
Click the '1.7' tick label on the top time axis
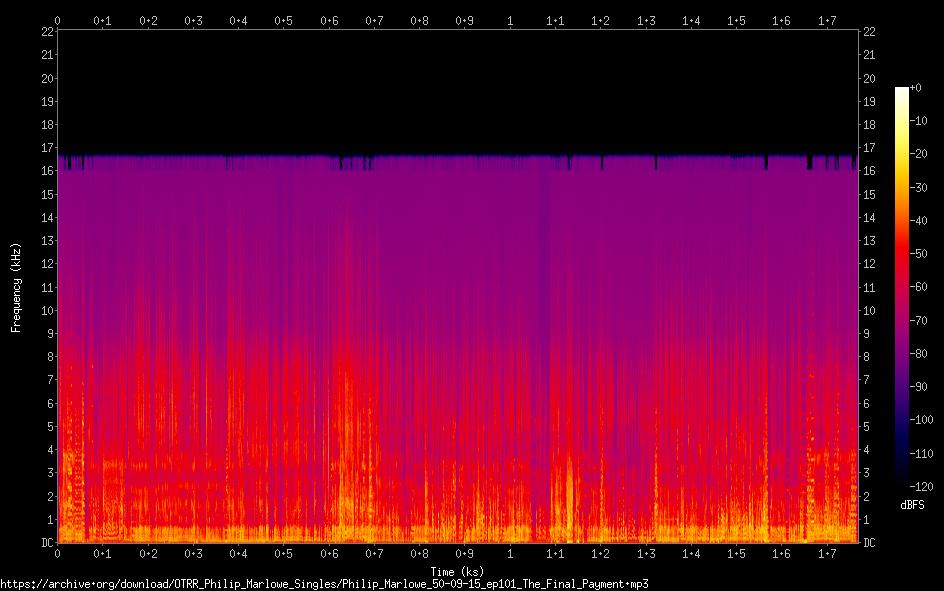coord(827,20)
